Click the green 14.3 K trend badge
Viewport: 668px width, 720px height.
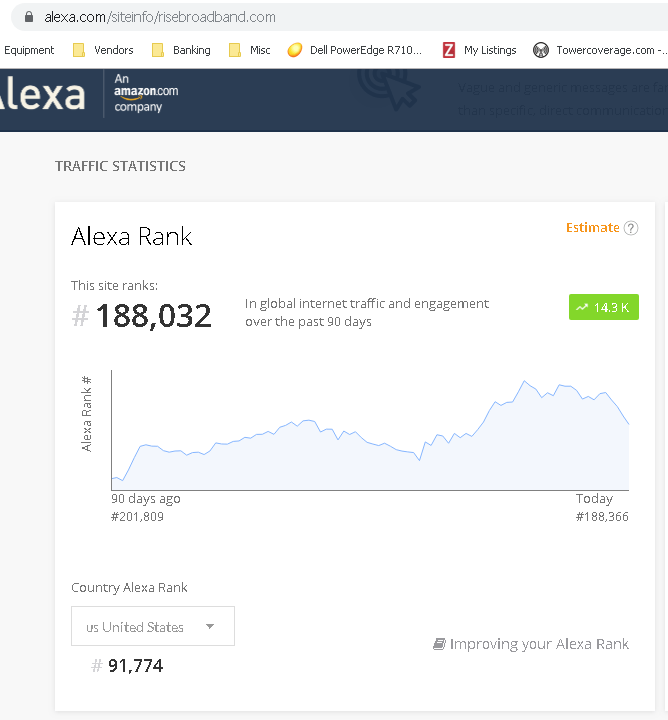point(604,307)
